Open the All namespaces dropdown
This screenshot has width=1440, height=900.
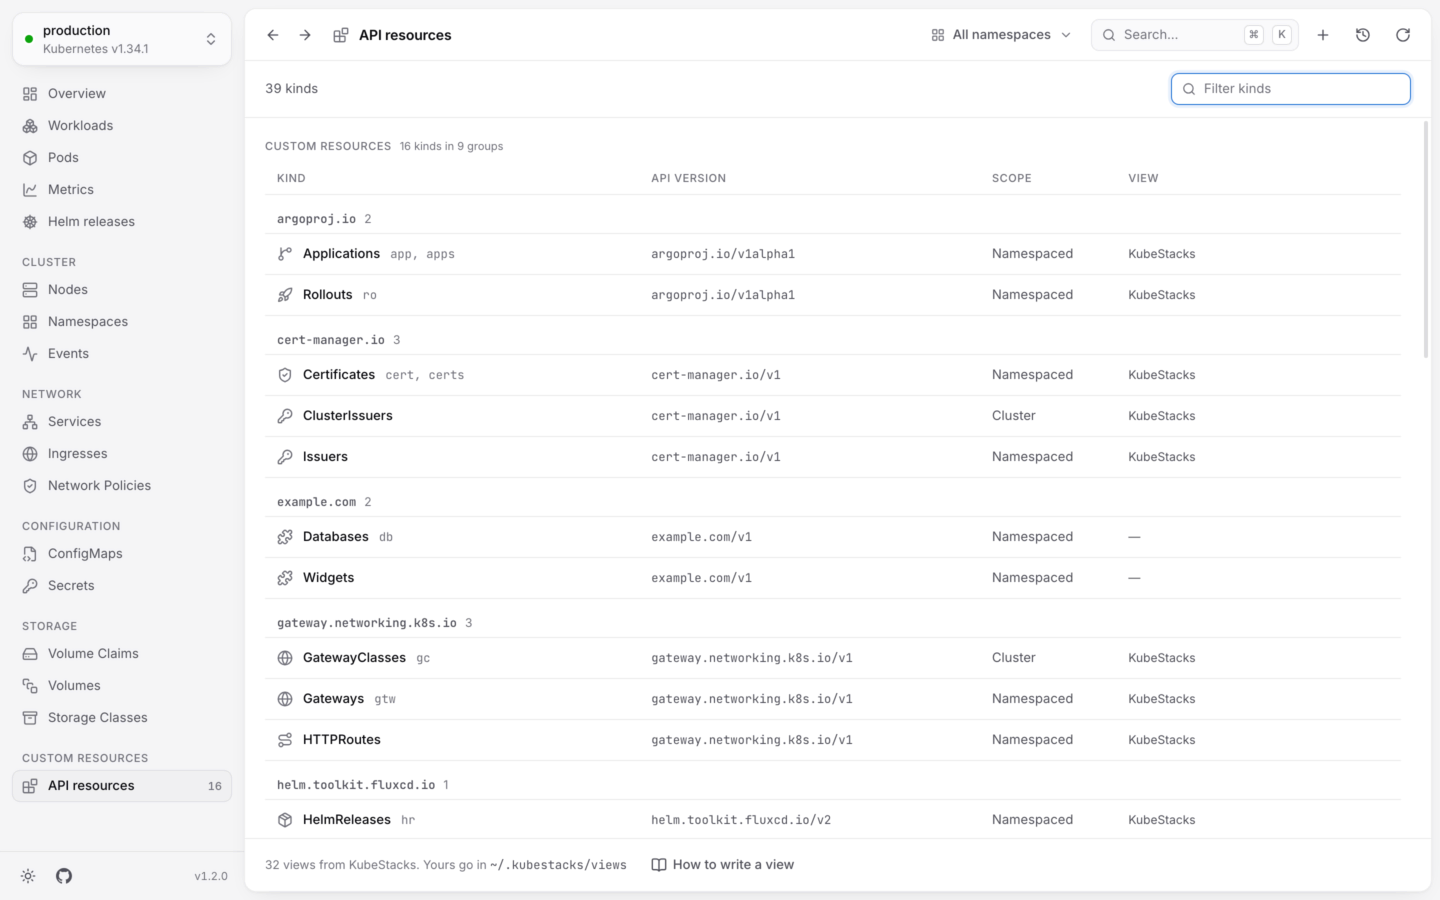point(1001,35)
